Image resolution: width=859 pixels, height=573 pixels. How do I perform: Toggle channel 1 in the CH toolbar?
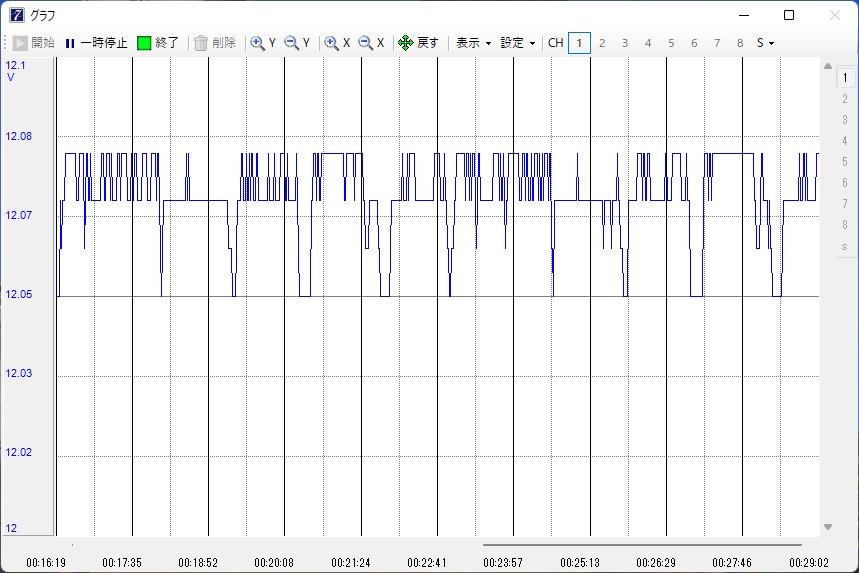(x=579, y=43)
